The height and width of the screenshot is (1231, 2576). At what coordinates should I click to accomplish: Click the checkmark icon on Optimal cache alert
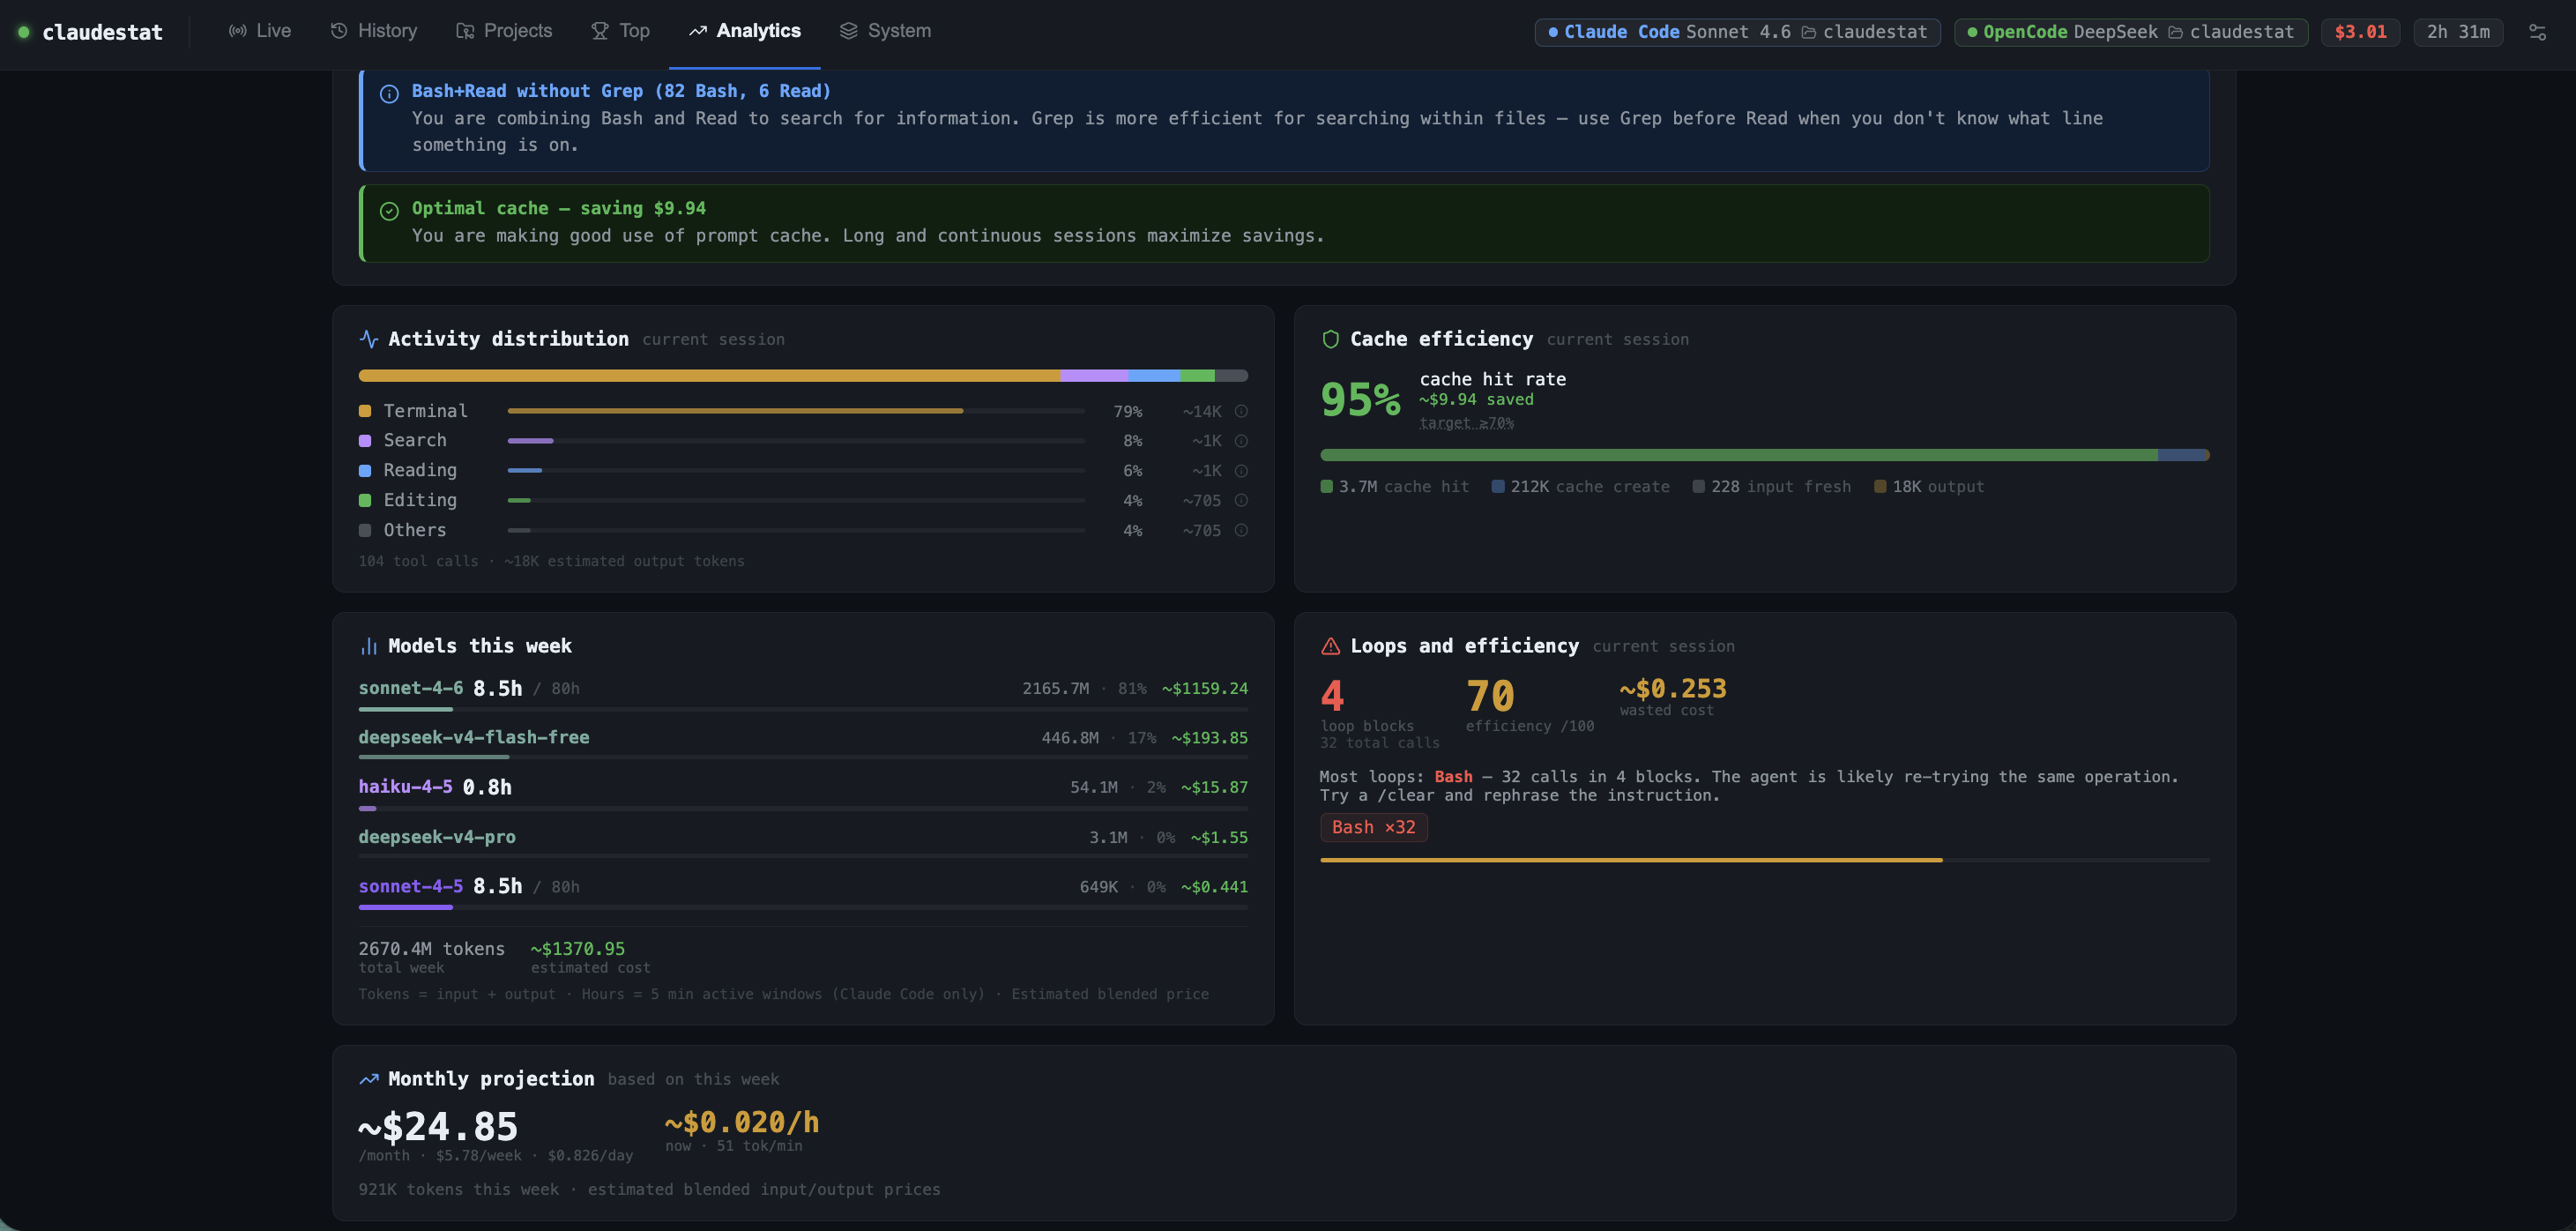coord(389,210)
